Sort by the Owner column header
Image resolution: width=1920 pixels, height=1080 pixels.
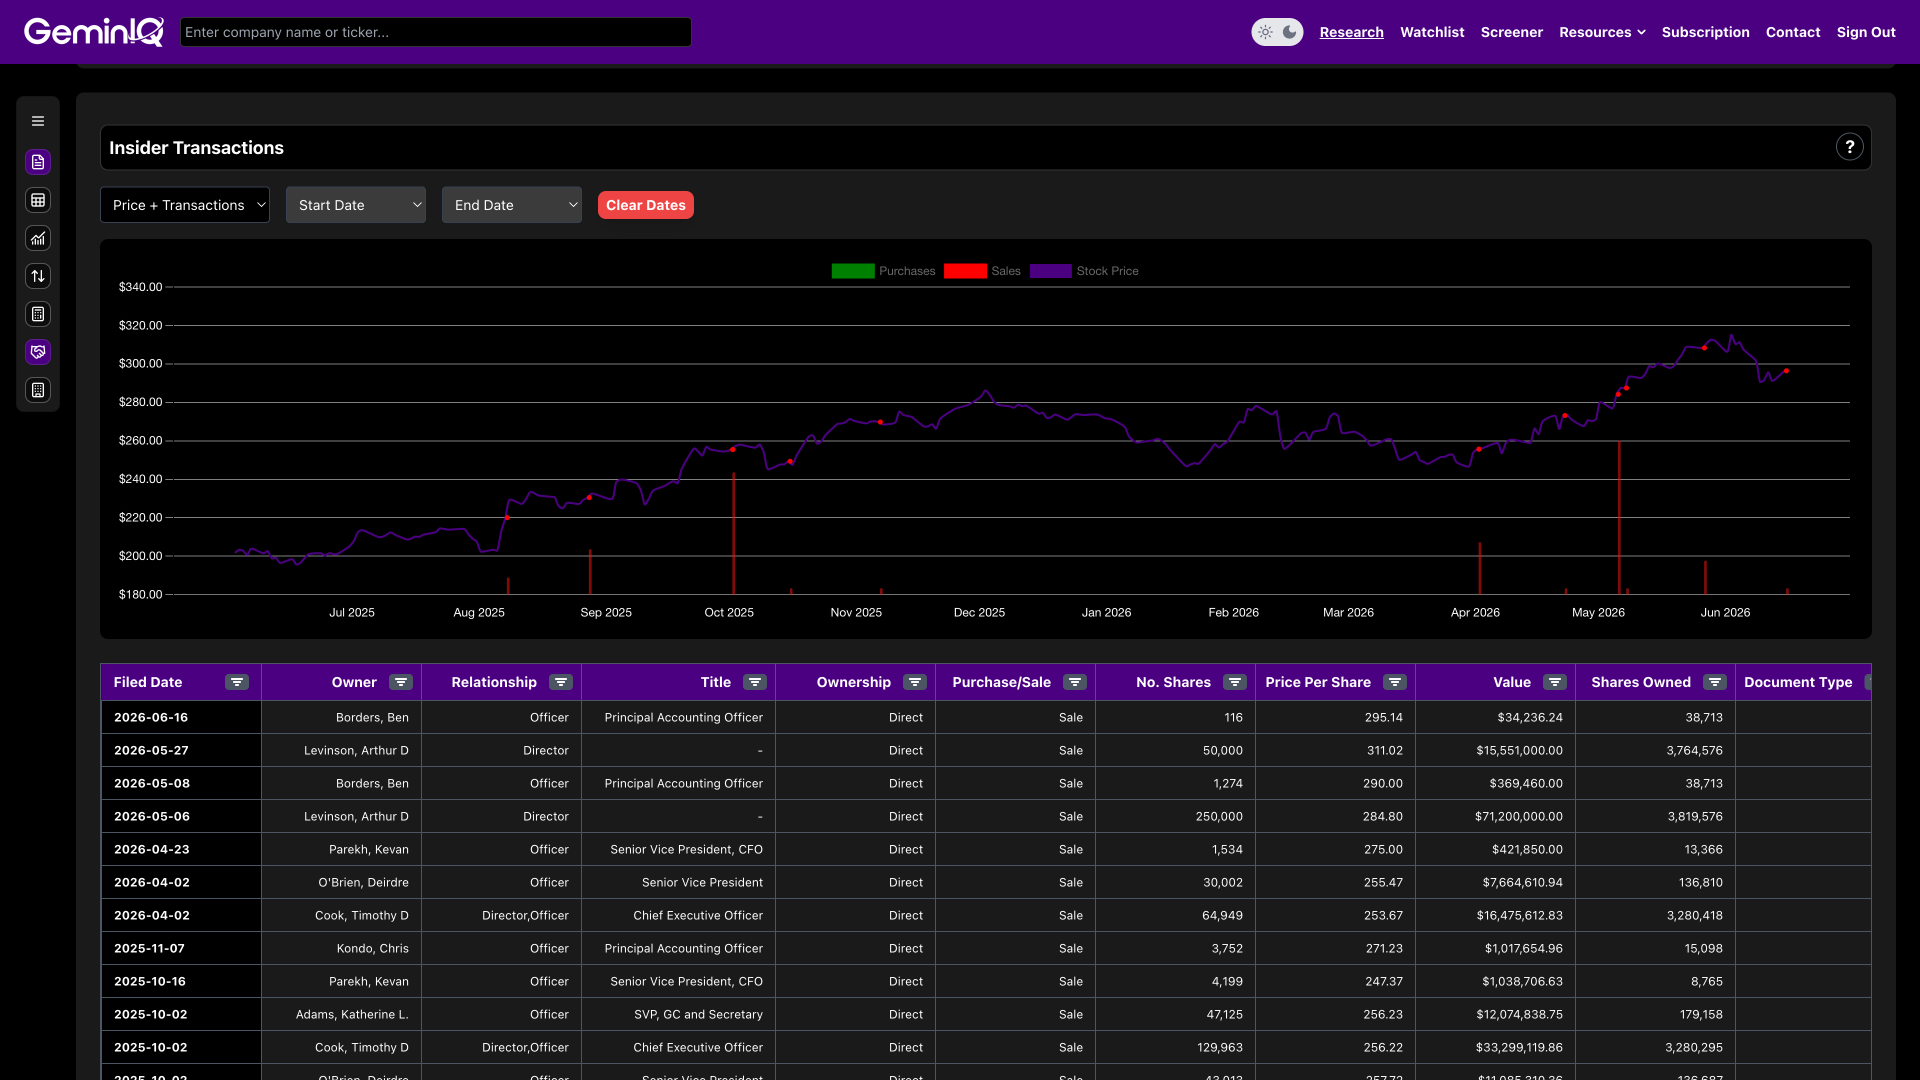[354, 682]
